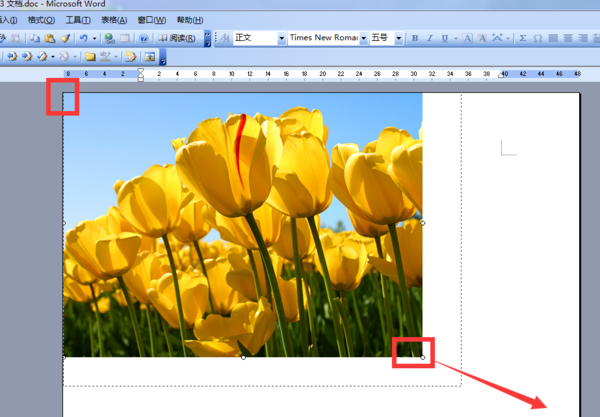Expand the 五号 font size dropdown
The width and height of the screenshot is (600, 417).
pos(399,38)
